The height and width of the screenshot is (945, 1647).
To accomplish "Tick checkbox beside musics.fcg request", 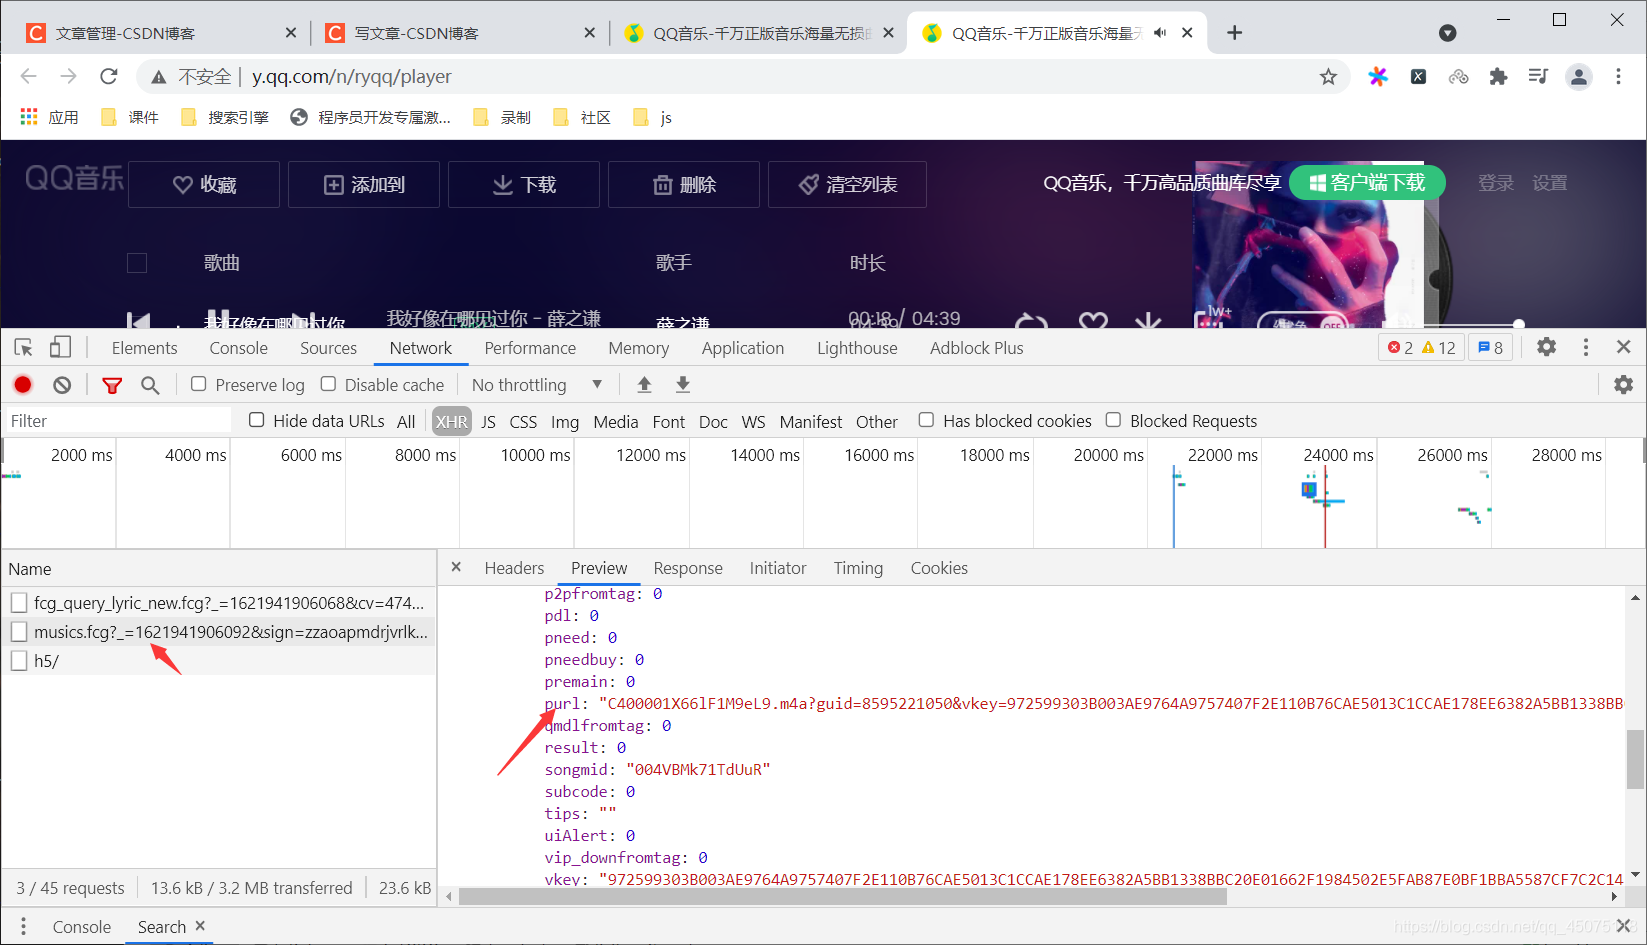I will (19, 631).
